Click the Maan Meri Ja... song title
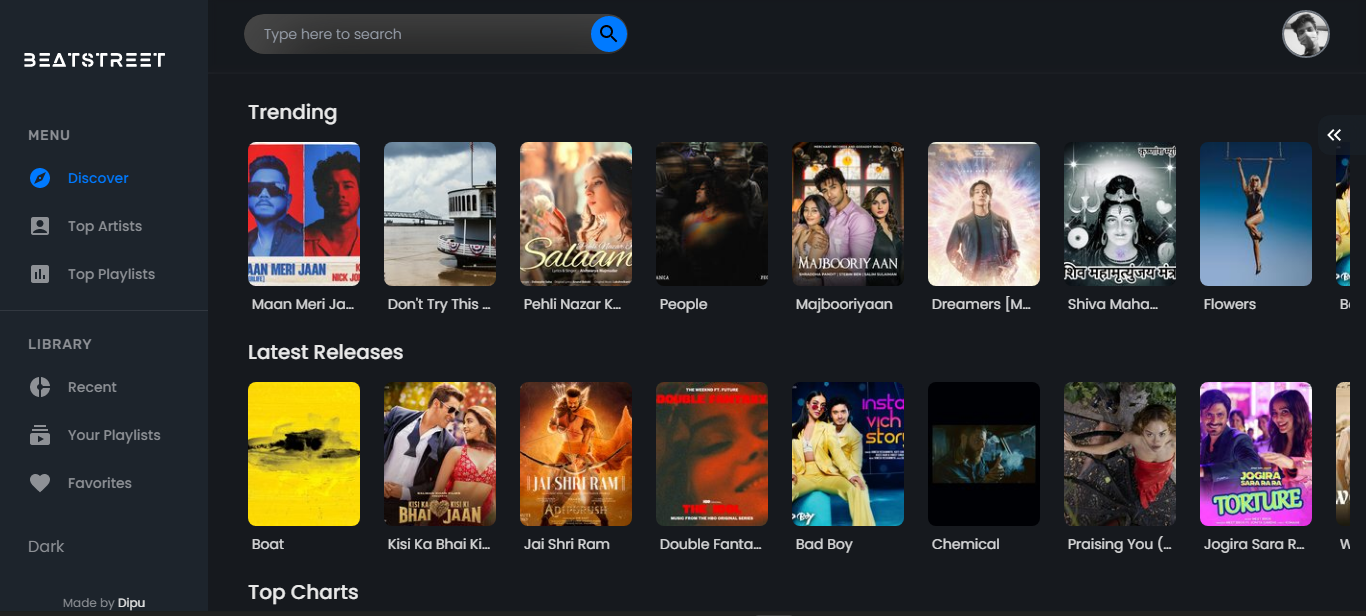This screenshot has height=616, width=1366. (303, 304)
